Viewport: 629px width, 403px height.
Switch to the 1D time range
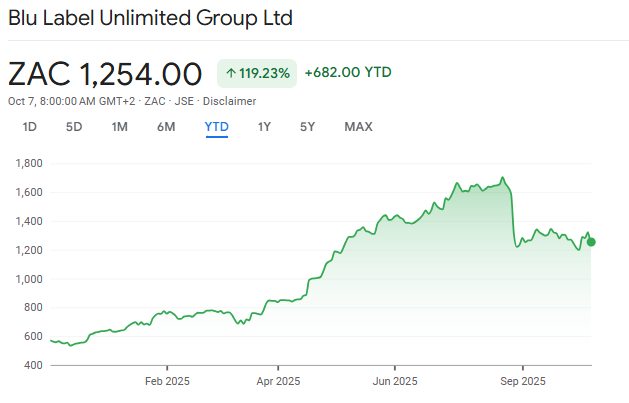coord(30,127)
